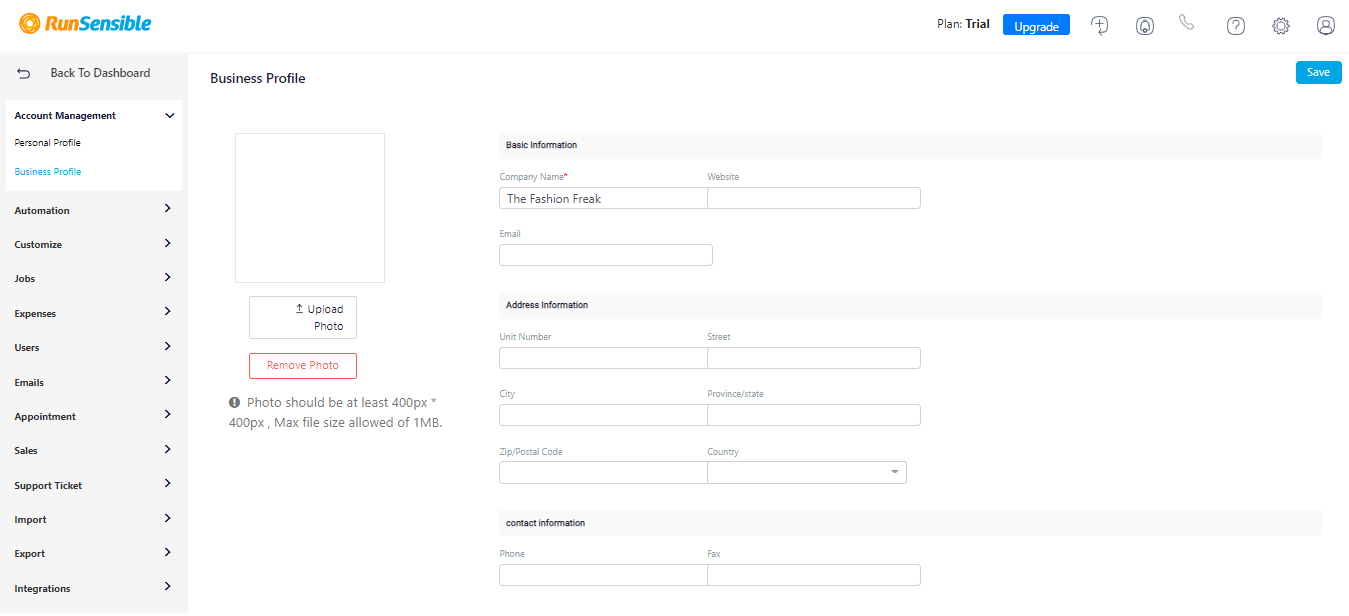Focus the Fax input field
The width and height of the screenshot is (1349, 616).
814,575
